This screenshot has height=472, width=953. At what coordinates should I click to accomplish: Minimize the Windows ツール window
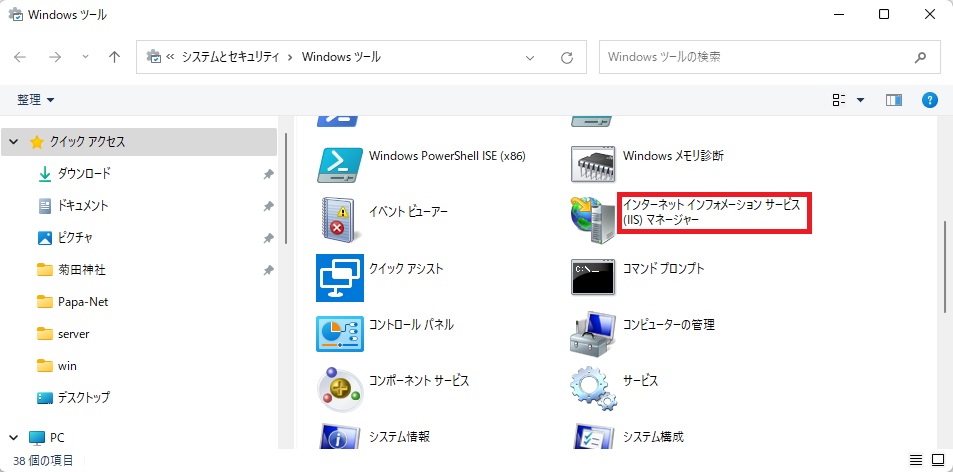[839, 15]
